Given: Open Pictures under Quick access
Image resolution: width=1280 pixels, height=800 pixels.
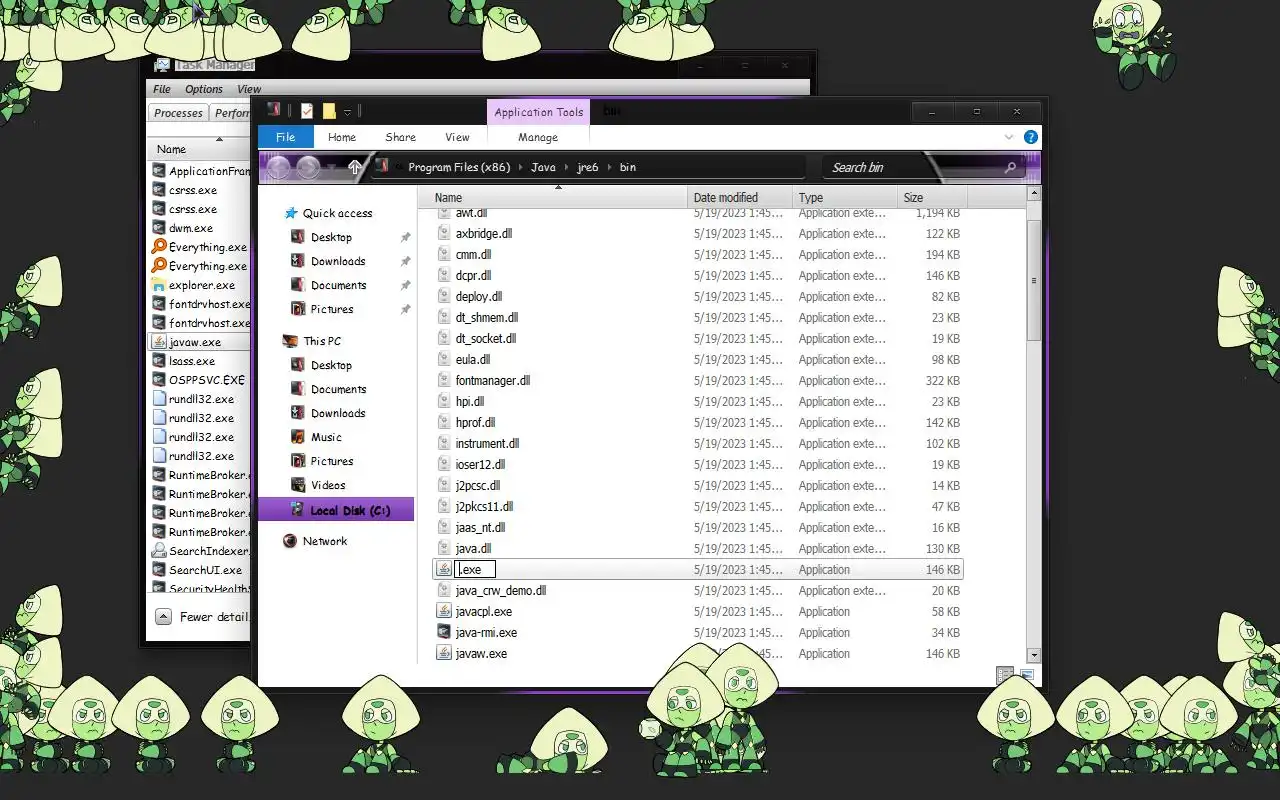Looking at the screenshot, I should tap(332, 309).
